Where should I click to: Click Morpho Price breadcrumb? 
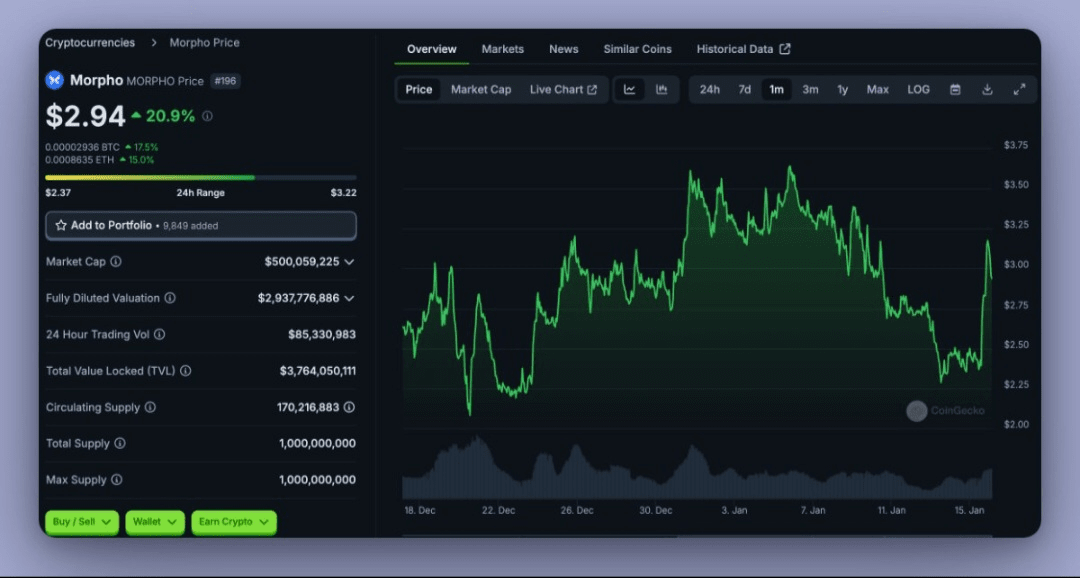[x=205, y=43]
